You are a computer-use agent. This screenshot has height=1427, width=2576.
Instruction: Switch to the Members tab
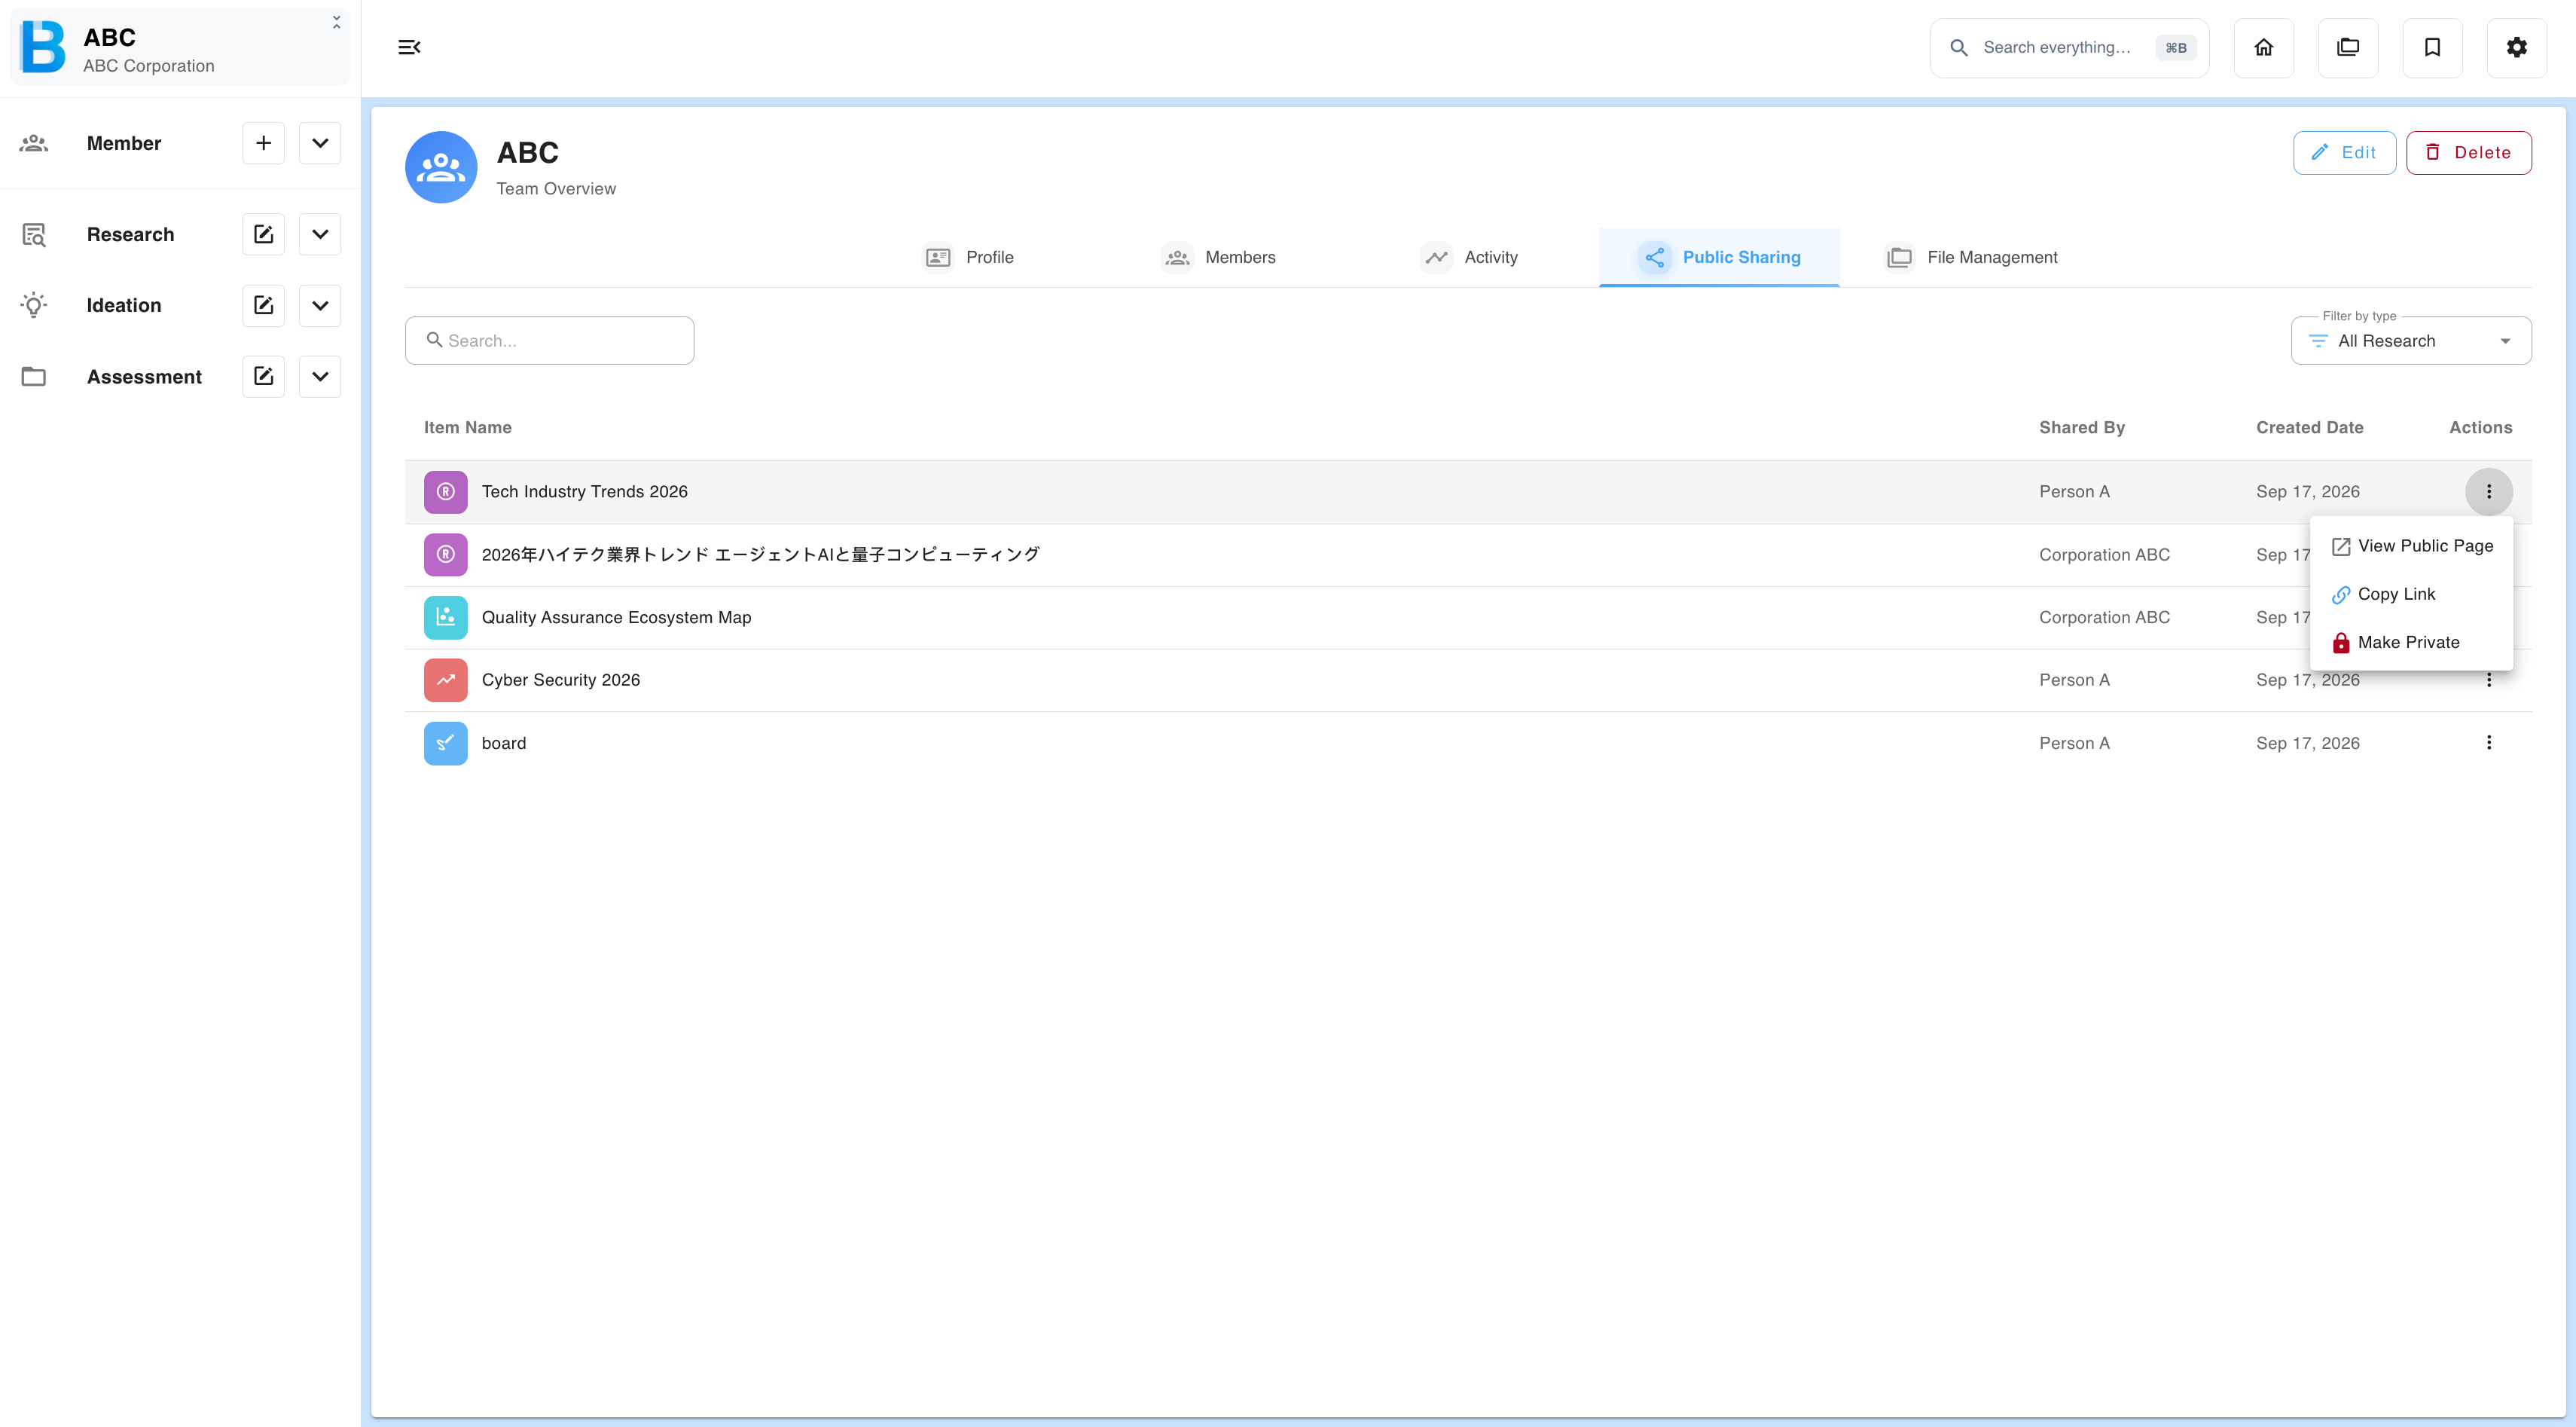coord(1218,258)
